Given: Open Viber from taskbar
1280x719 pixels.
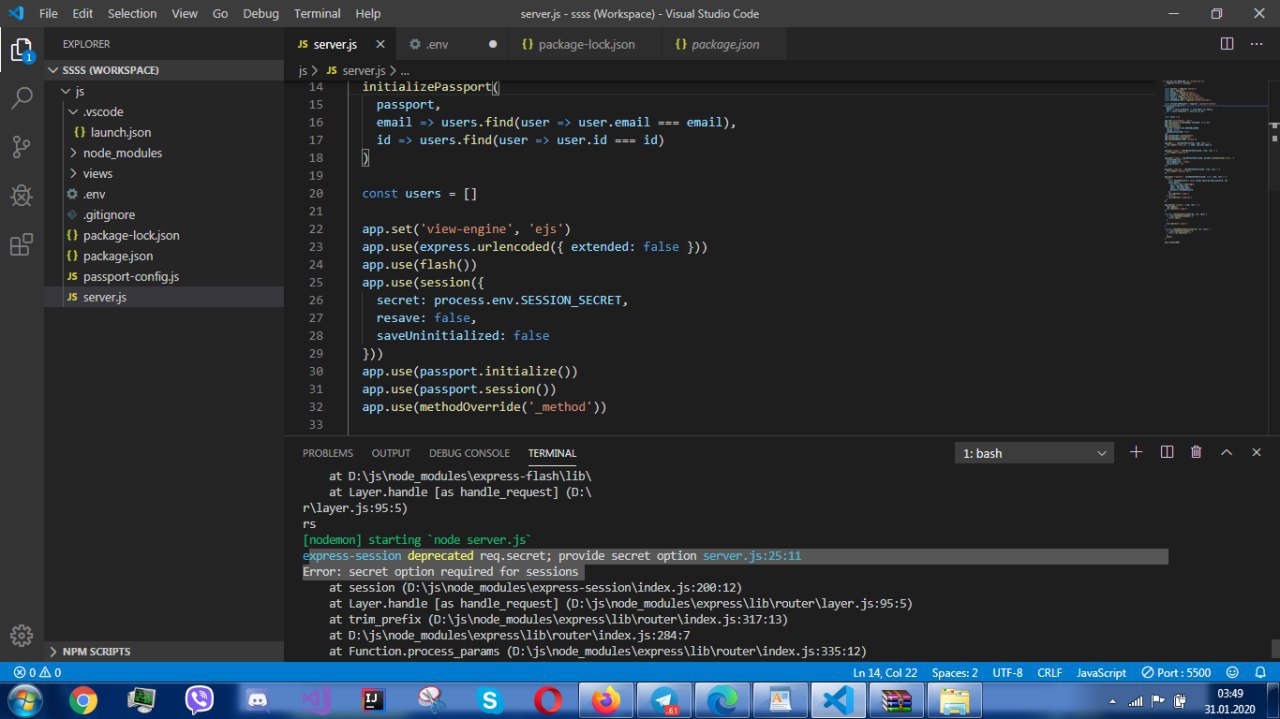Looking at the screenshot, I should (200, 700).
